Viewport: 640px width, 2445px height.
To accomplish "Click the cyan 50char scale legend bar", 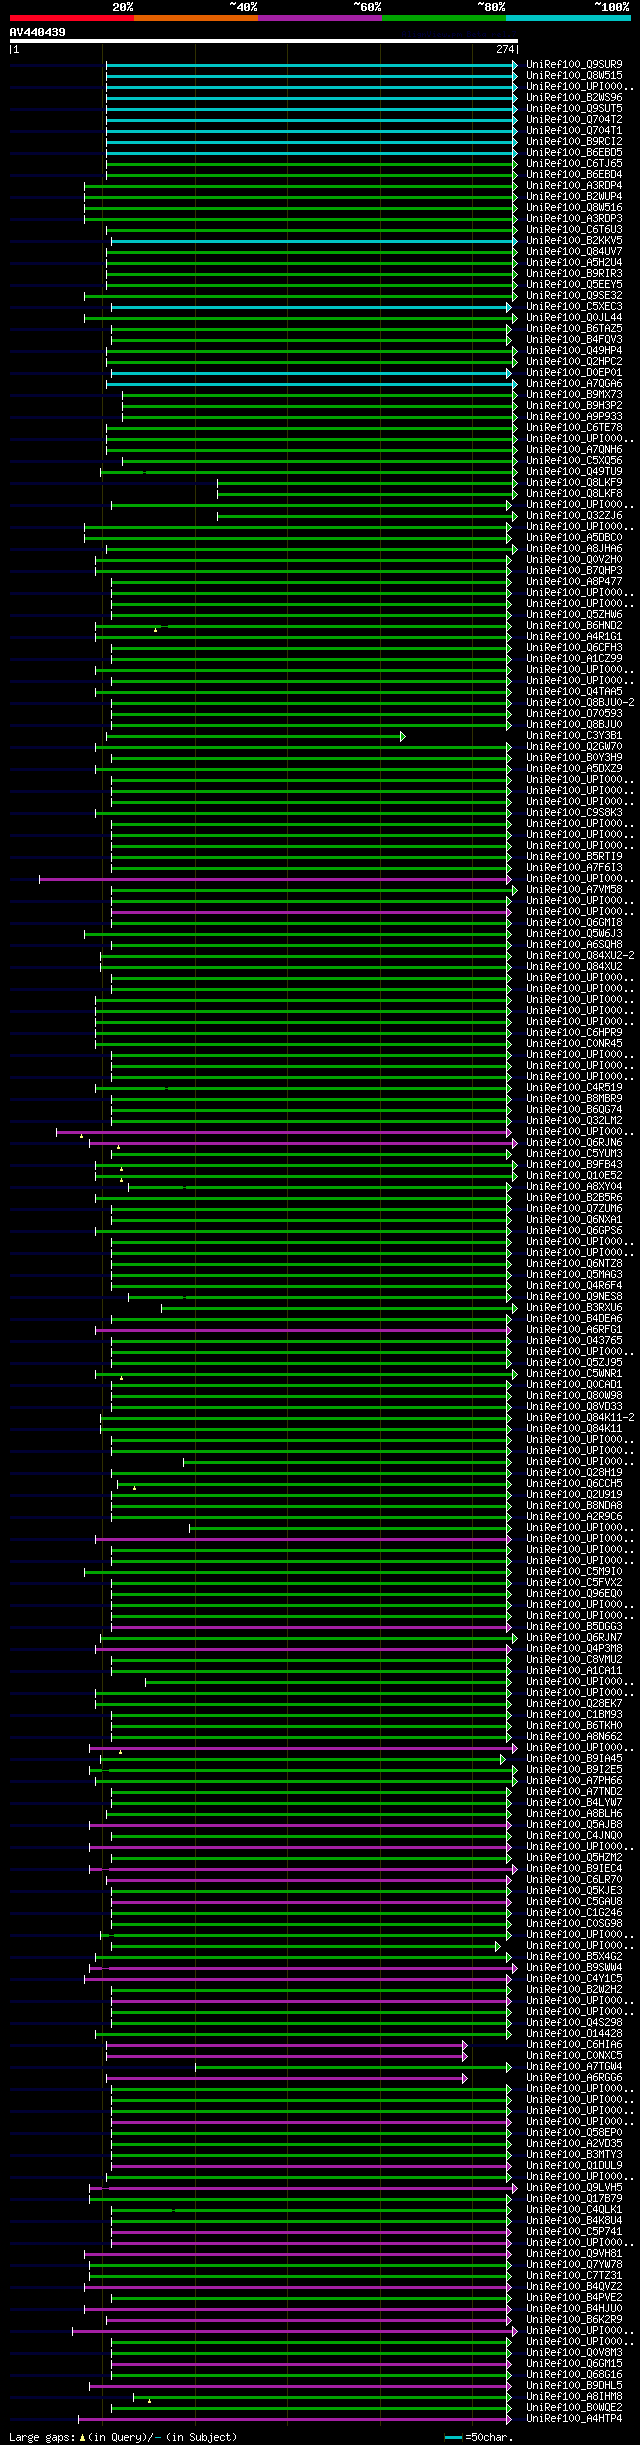I will [454, 2438].
